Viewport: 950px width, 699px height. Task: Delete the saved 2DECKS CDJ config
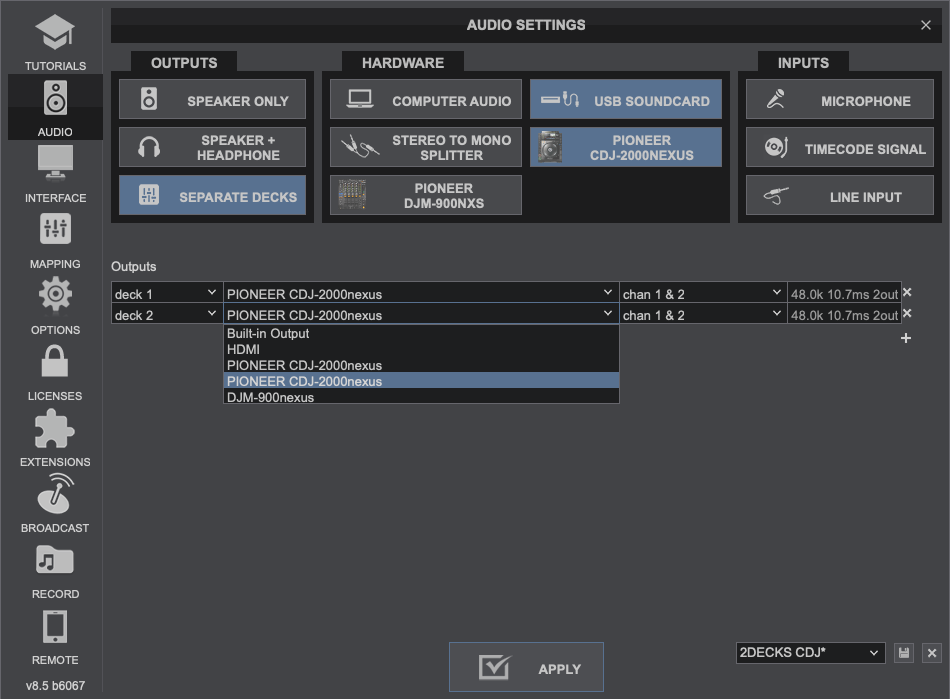(x=932, y=653)
